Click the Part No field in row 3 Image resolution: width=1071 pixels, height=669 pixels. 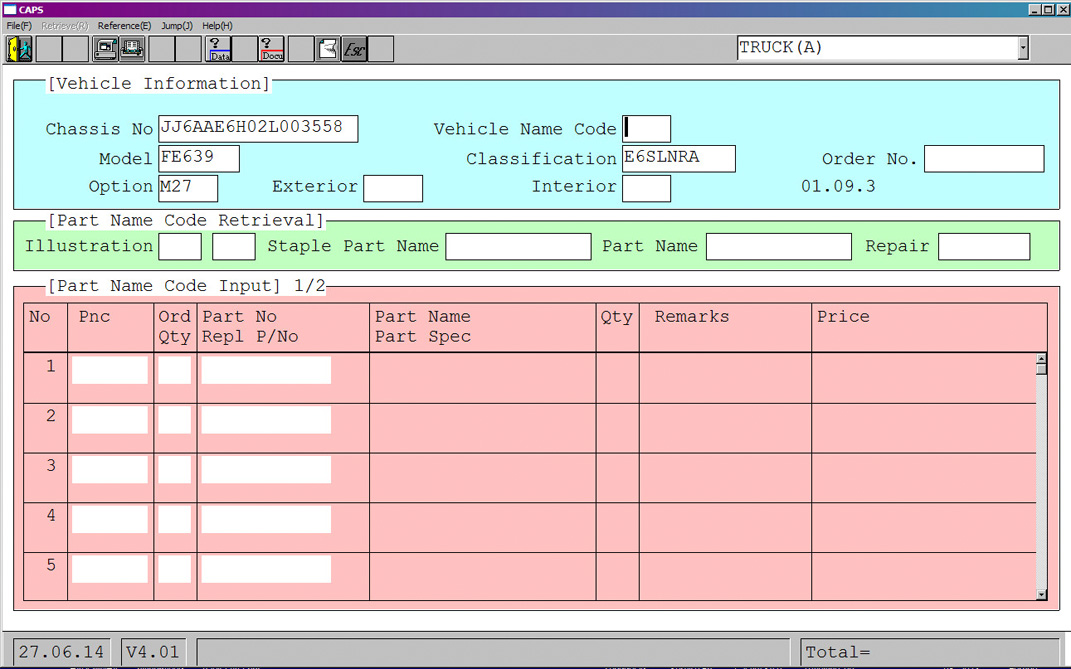(x=265, y=469)
